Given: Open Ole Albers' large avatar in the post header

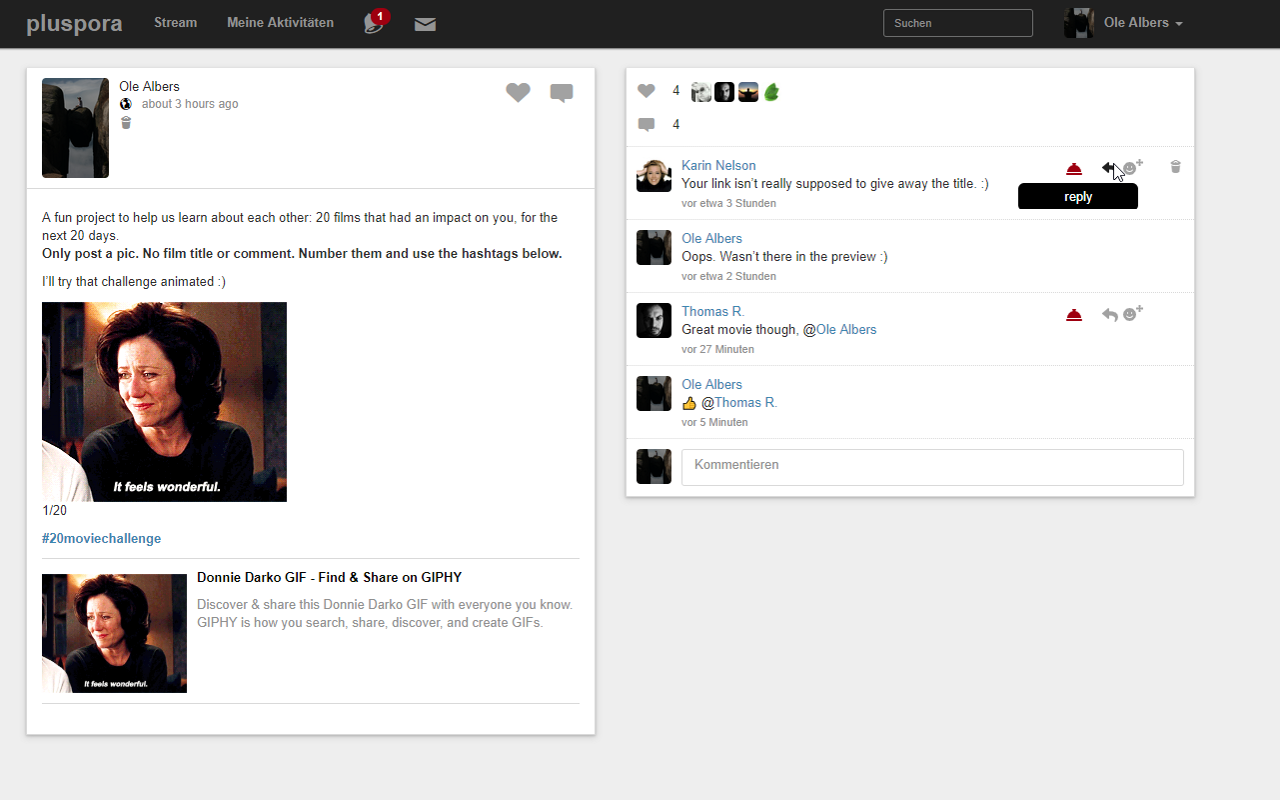Looking at the screenshot, I should 75,128.
